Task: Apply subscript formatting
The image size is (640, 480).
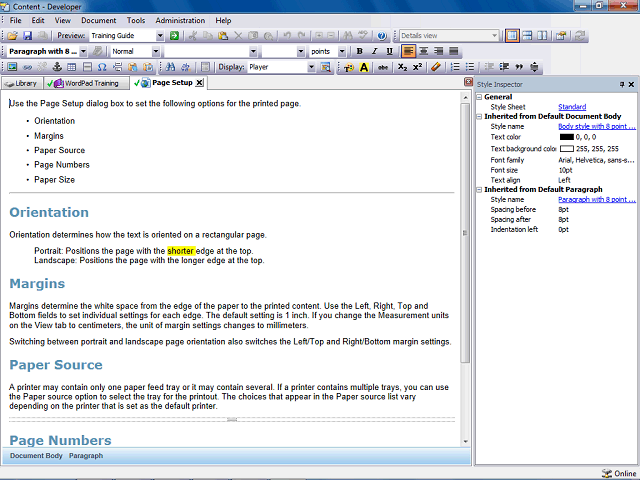Action: [402, 67]
